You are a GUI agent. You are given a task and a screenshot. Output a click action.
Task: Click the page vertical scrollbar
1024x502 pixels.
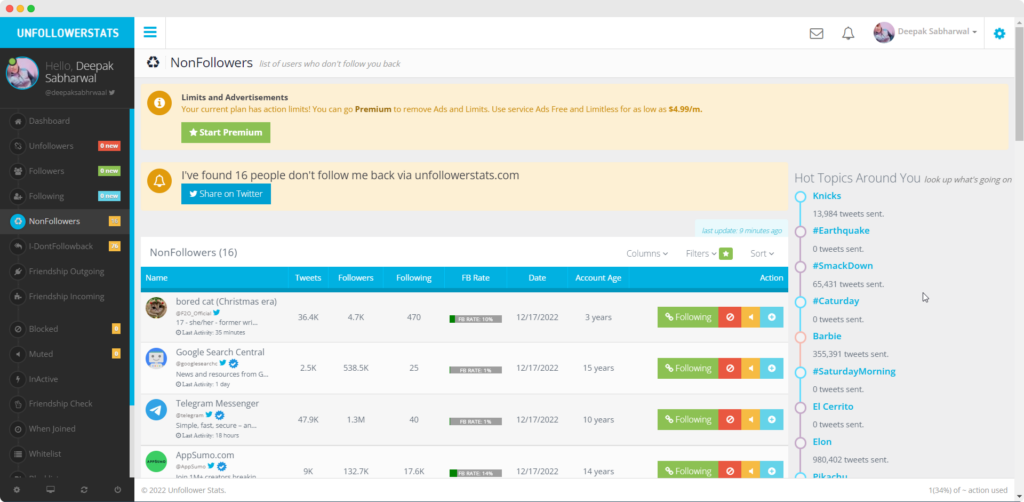pyautogui.click(x=1019, y=82)
